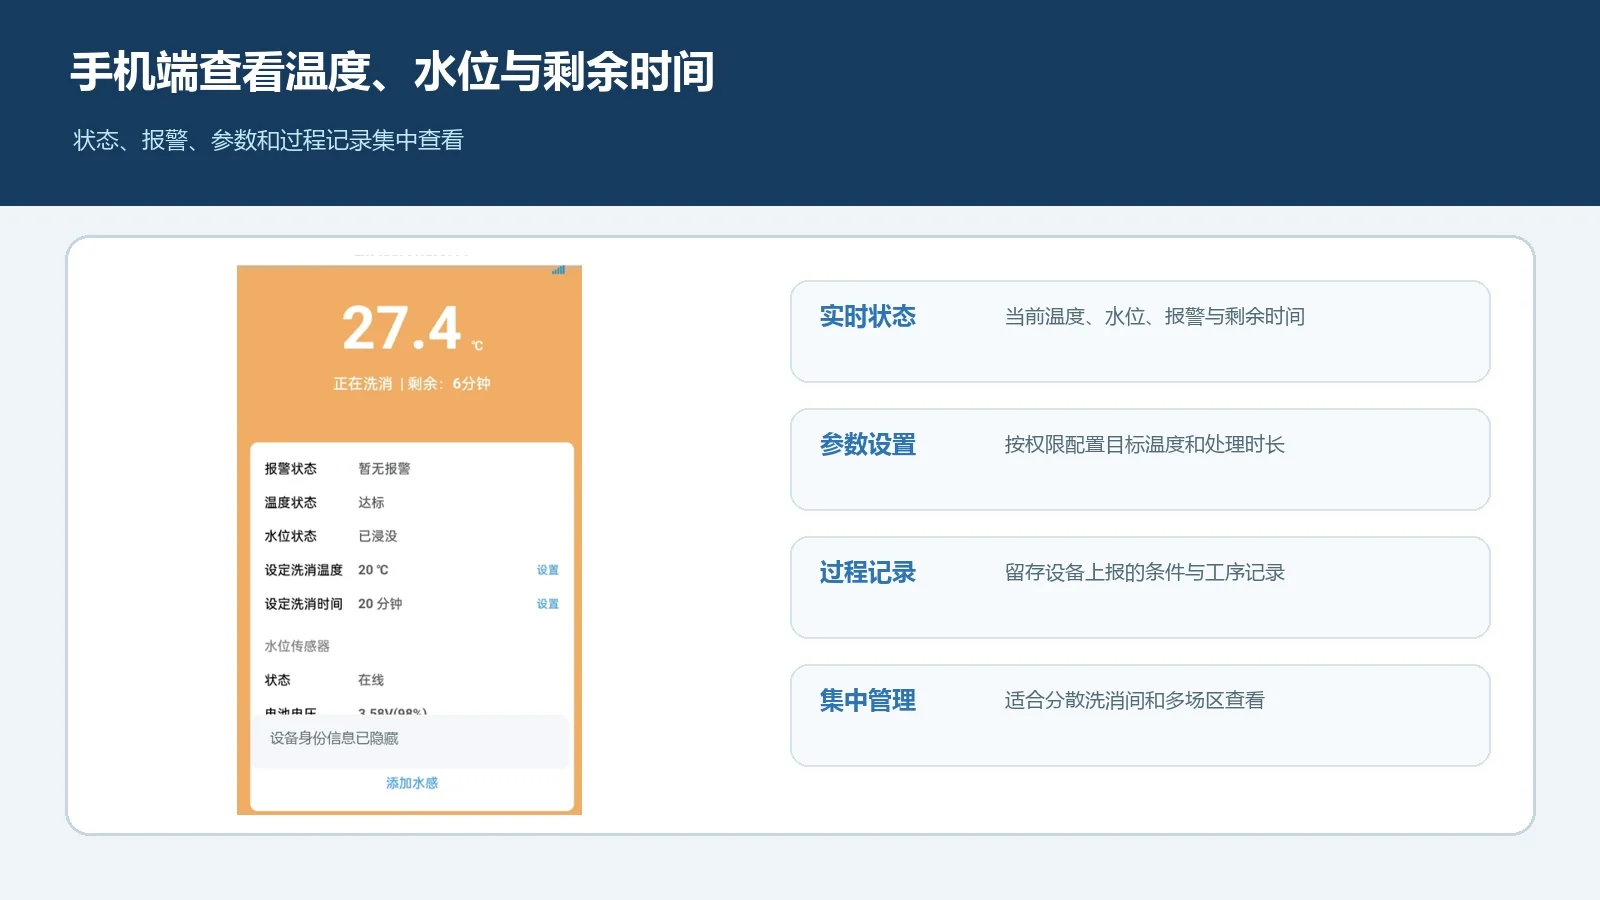
Task: Tap the 添加水感 button
Action: 412,783
